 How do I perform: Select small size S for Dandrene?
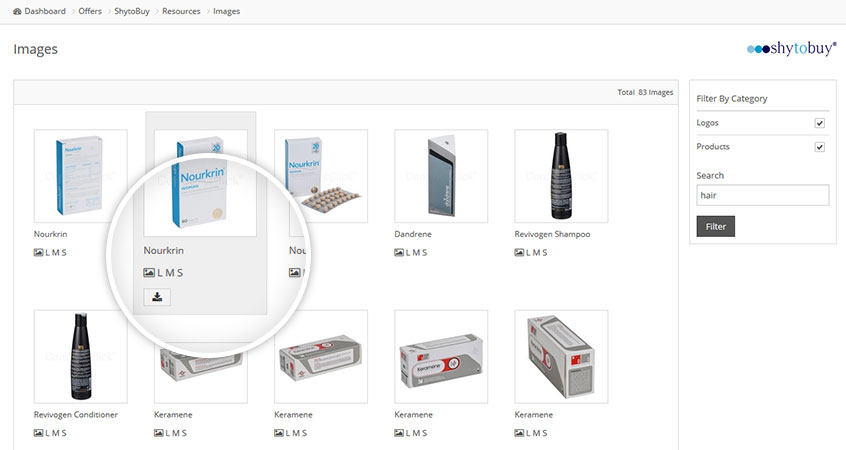click(x=425, y=253)
